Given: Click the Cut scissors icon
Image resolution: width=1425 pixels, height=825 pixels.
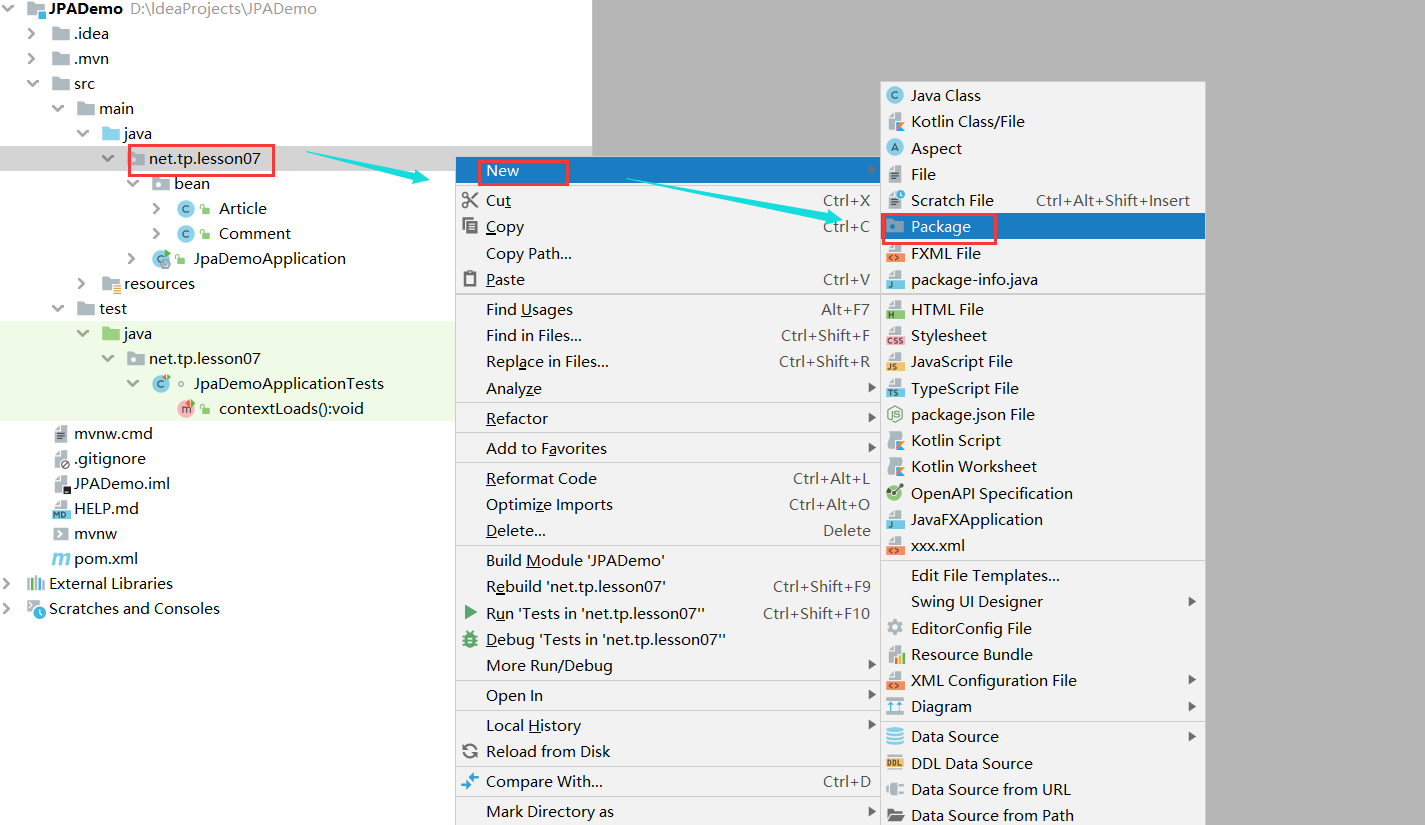Looking at the screenshot, I should point(470,200).
